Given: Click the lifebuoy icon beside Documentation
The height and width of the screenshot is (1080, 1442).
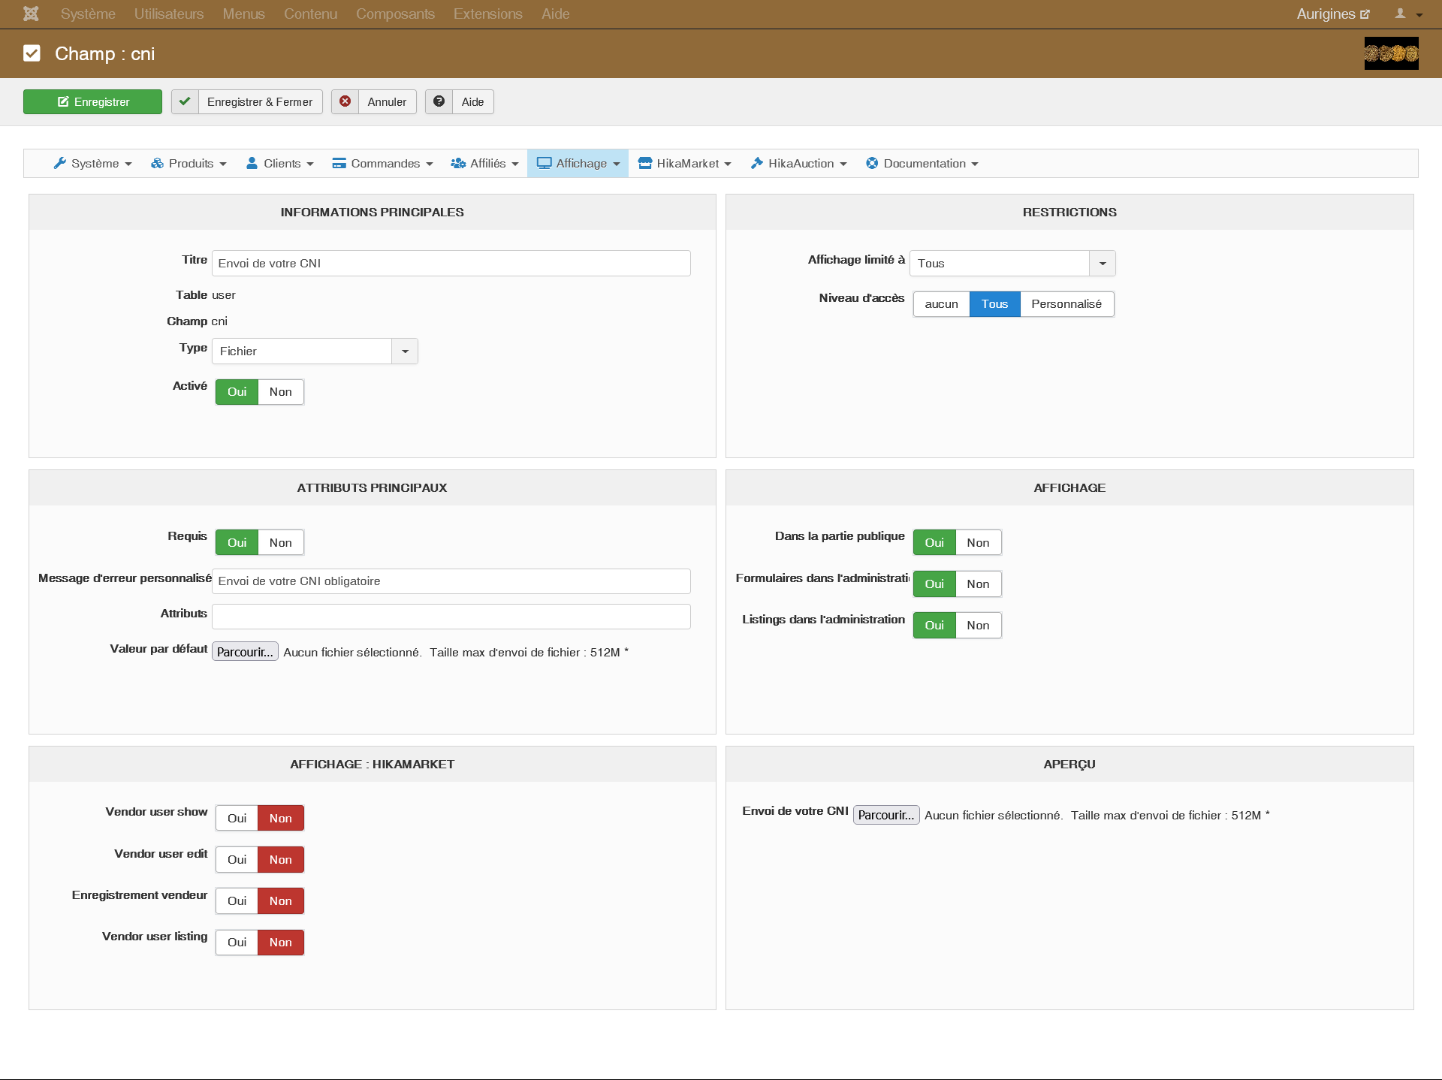Looking at the screenshot, I should click(x=872, y=164).
